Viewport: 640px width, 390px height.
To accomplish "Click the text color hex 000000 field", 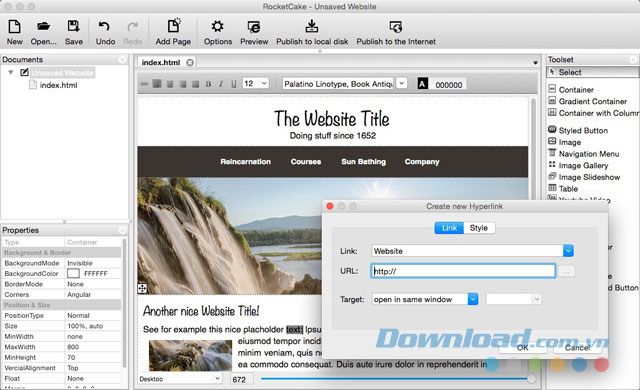I will 448,85.
